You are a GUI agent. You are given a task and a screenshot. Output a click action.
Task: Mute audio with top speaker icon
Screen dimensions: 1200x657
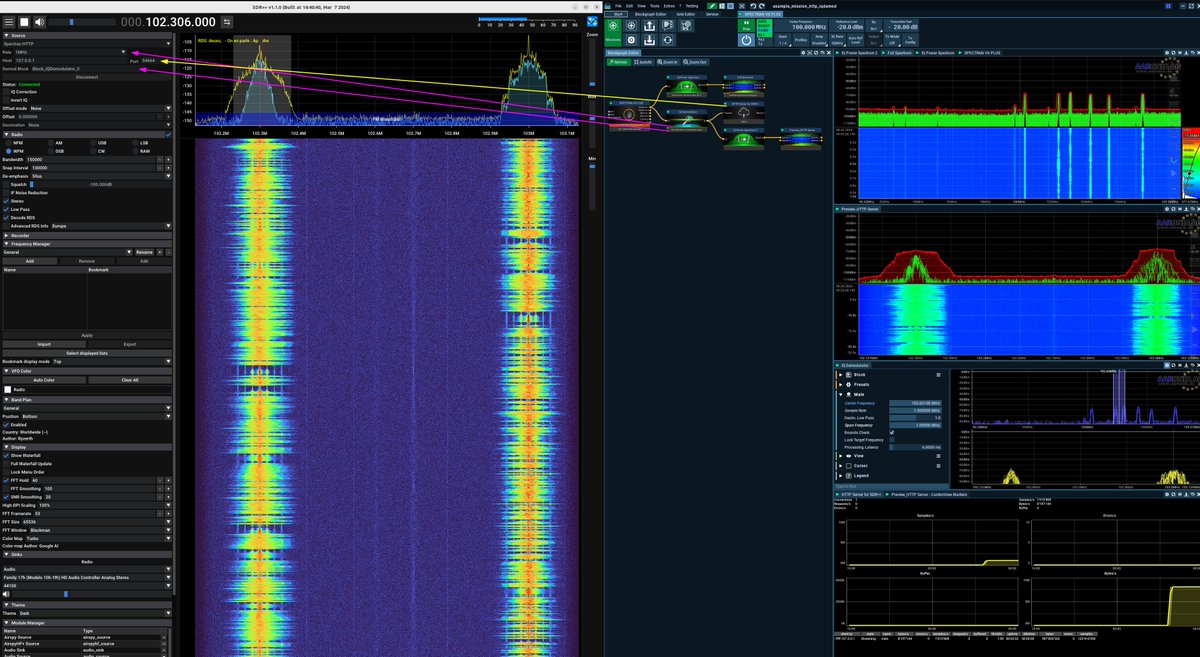point(40,22)
